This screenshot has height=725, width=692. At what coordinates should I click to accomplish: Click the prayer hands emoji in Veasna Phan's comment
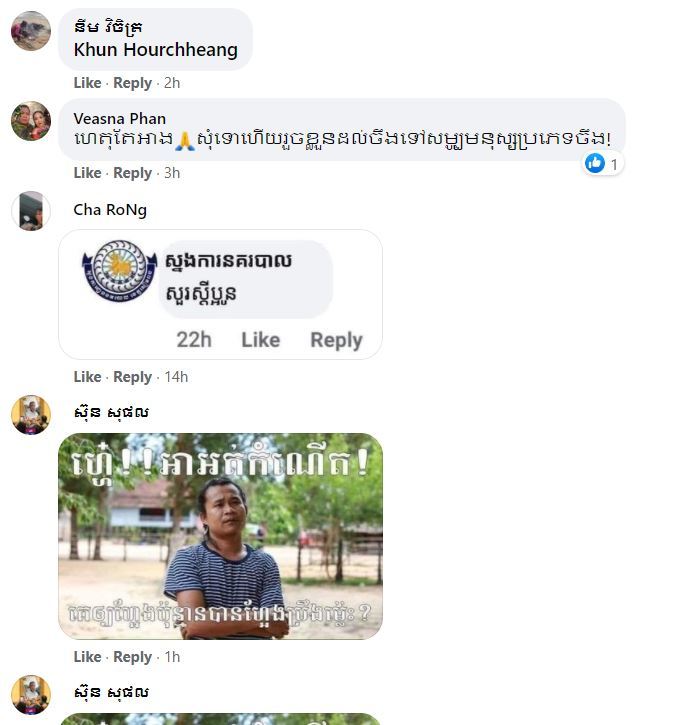(184, 141)
